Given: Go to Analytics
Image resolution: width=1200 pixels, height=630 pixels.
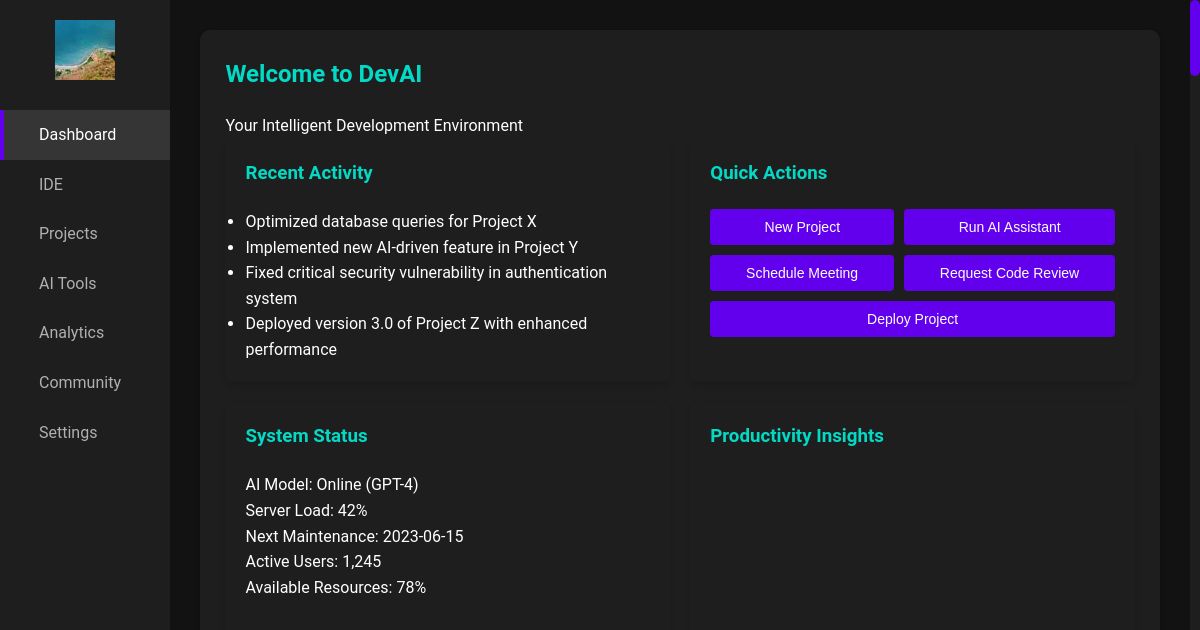Looking at the screenshot, I should (x=71, y=332).
